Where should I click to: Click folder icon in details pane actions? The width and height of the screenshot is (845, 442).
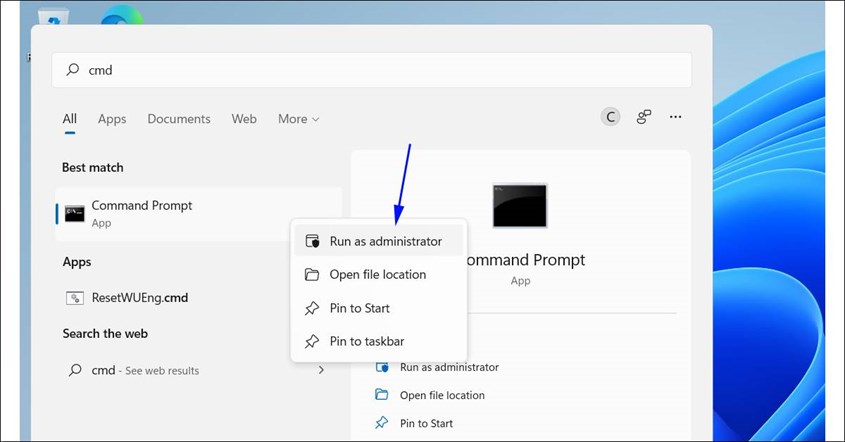point(382,395)
